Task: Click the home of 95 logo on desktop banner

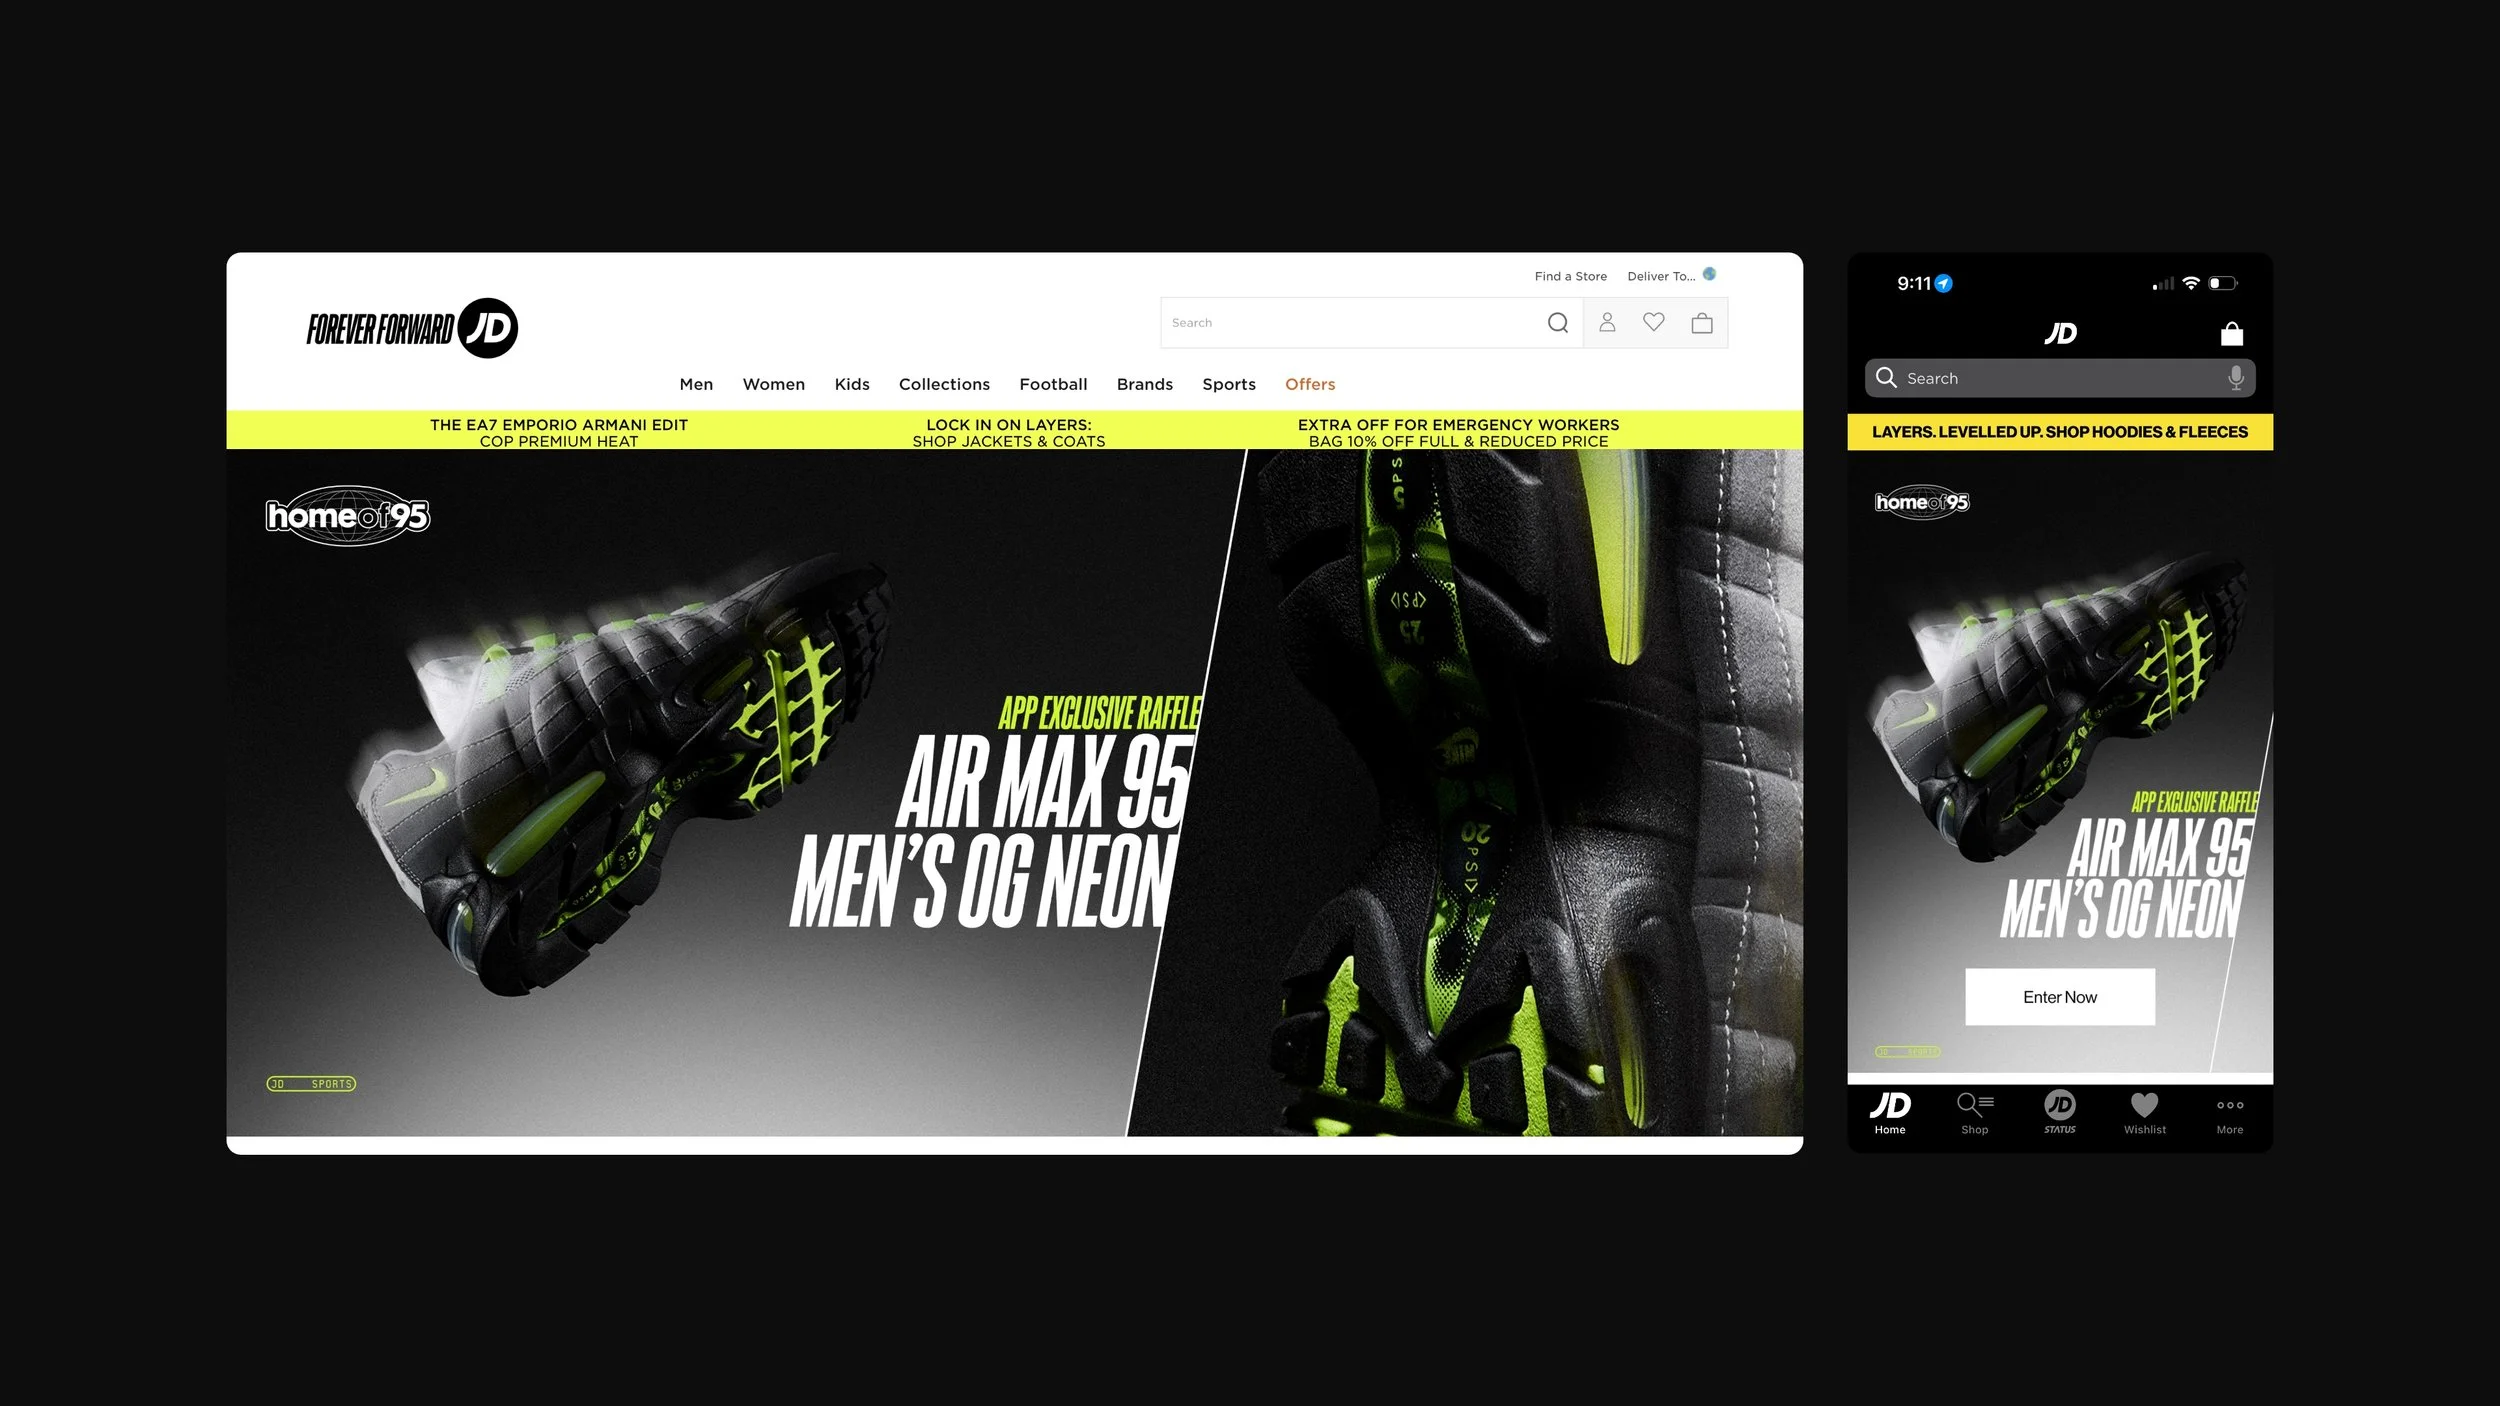Action: pyautogui.click(x=348, y=516)
